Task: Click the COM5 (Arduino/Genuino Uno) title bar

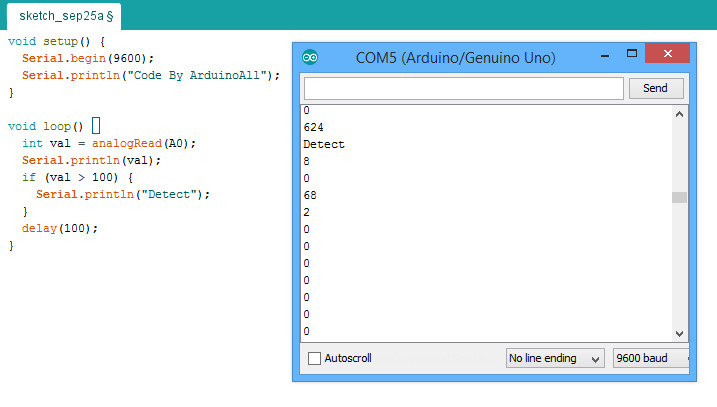Action: tap(455, 58)
